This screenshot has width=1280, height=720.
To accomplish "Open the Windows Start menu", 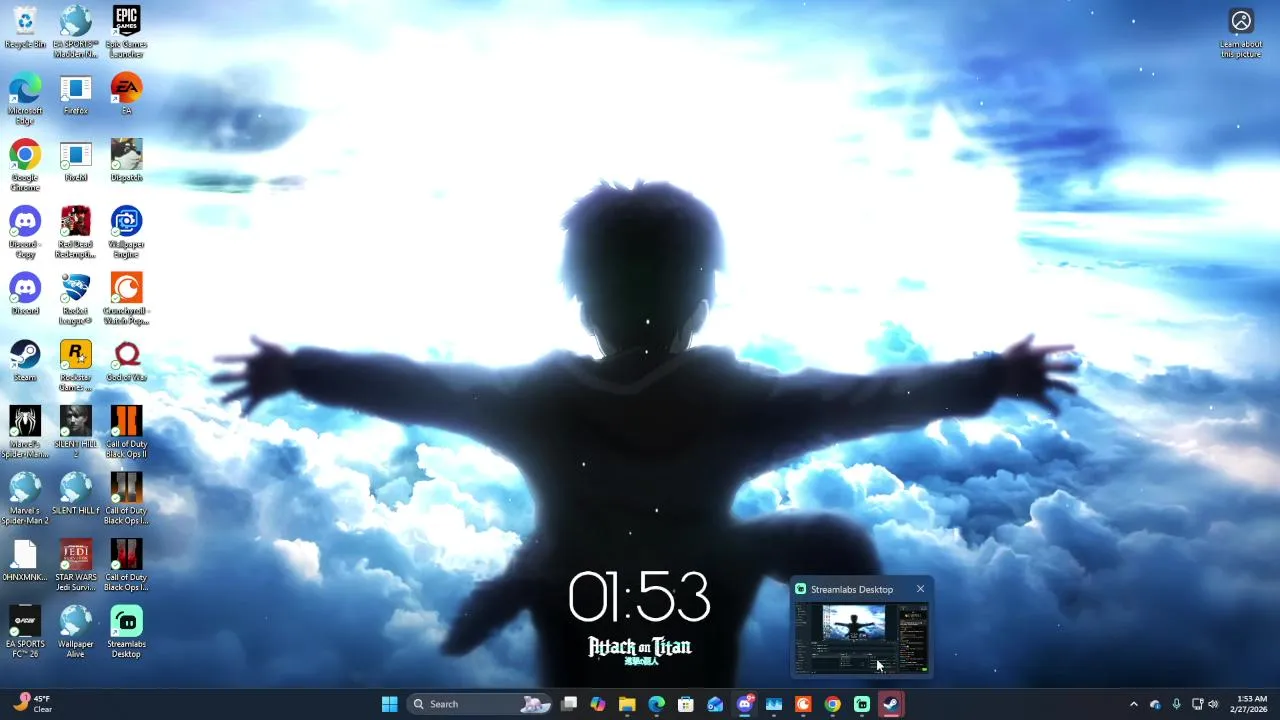I will click(x=389, y=704).
